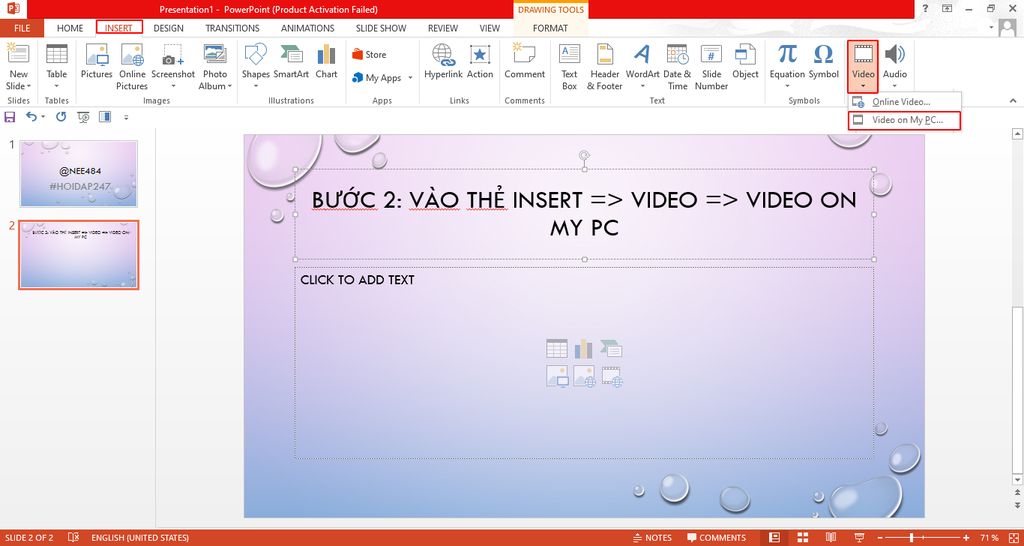The width and height of the screenshot is (1024, 546).
Task: Open the Drawing Tools FORMAT tab
Action: (551, 28)
